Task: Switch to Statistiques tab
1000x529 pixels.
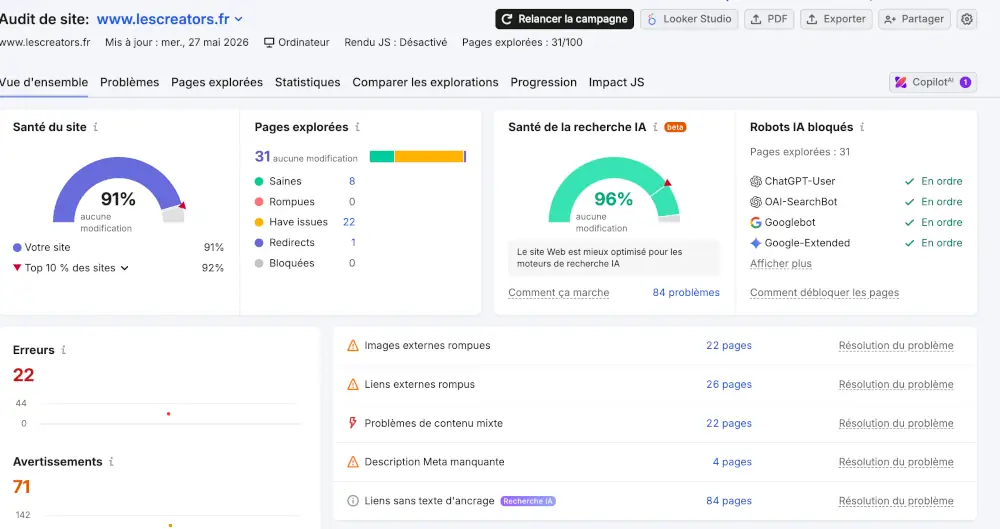Action: 307,82
